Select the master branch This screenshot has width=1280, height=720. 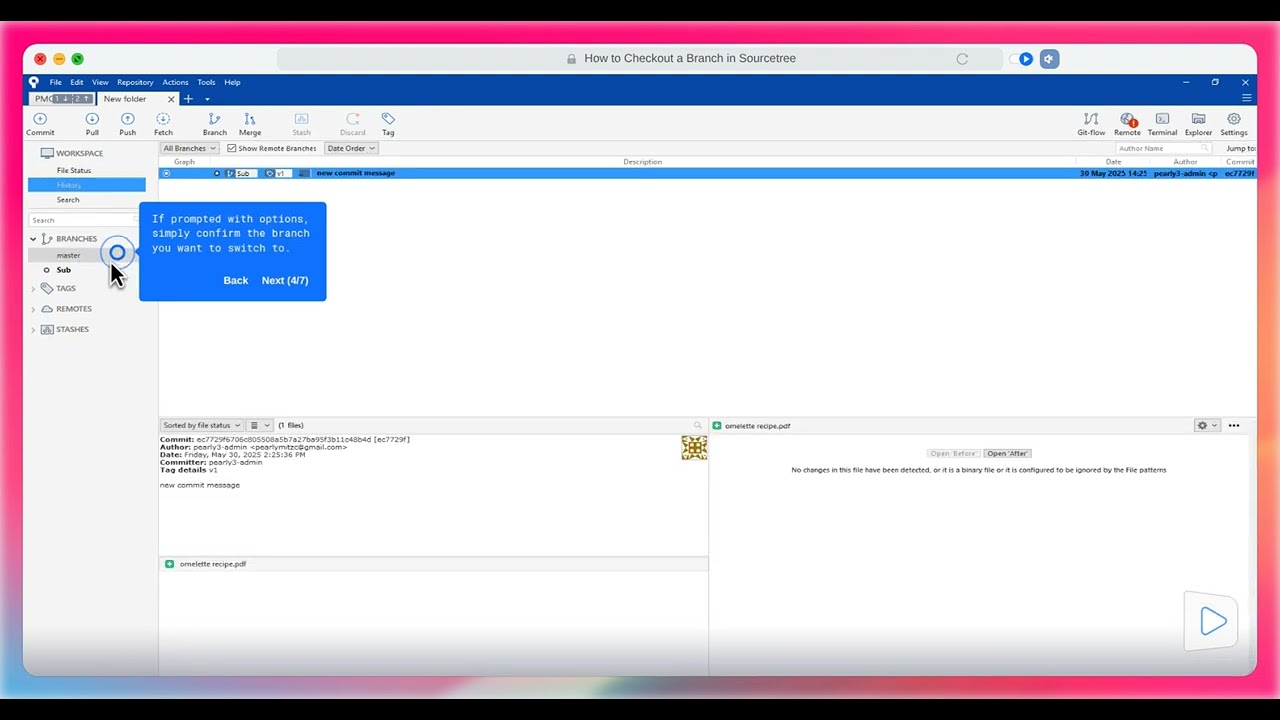click(x=68, y=255)
